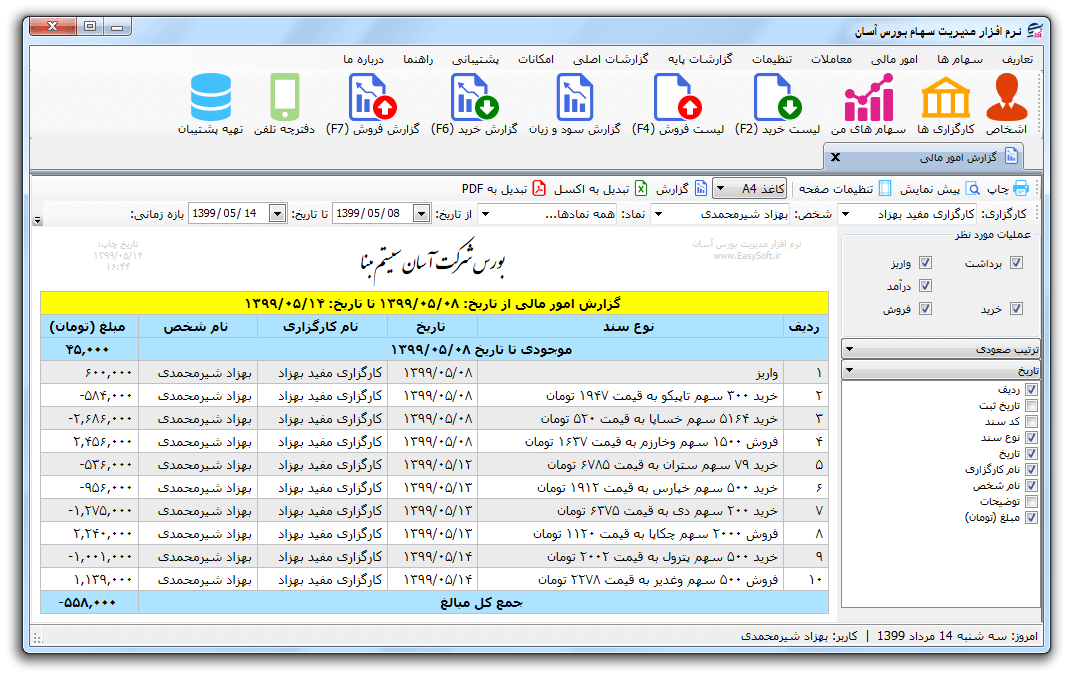This screenshot has width=1070, height=676.
Task: Open گزارشات پایه menu
Action: 699,59
